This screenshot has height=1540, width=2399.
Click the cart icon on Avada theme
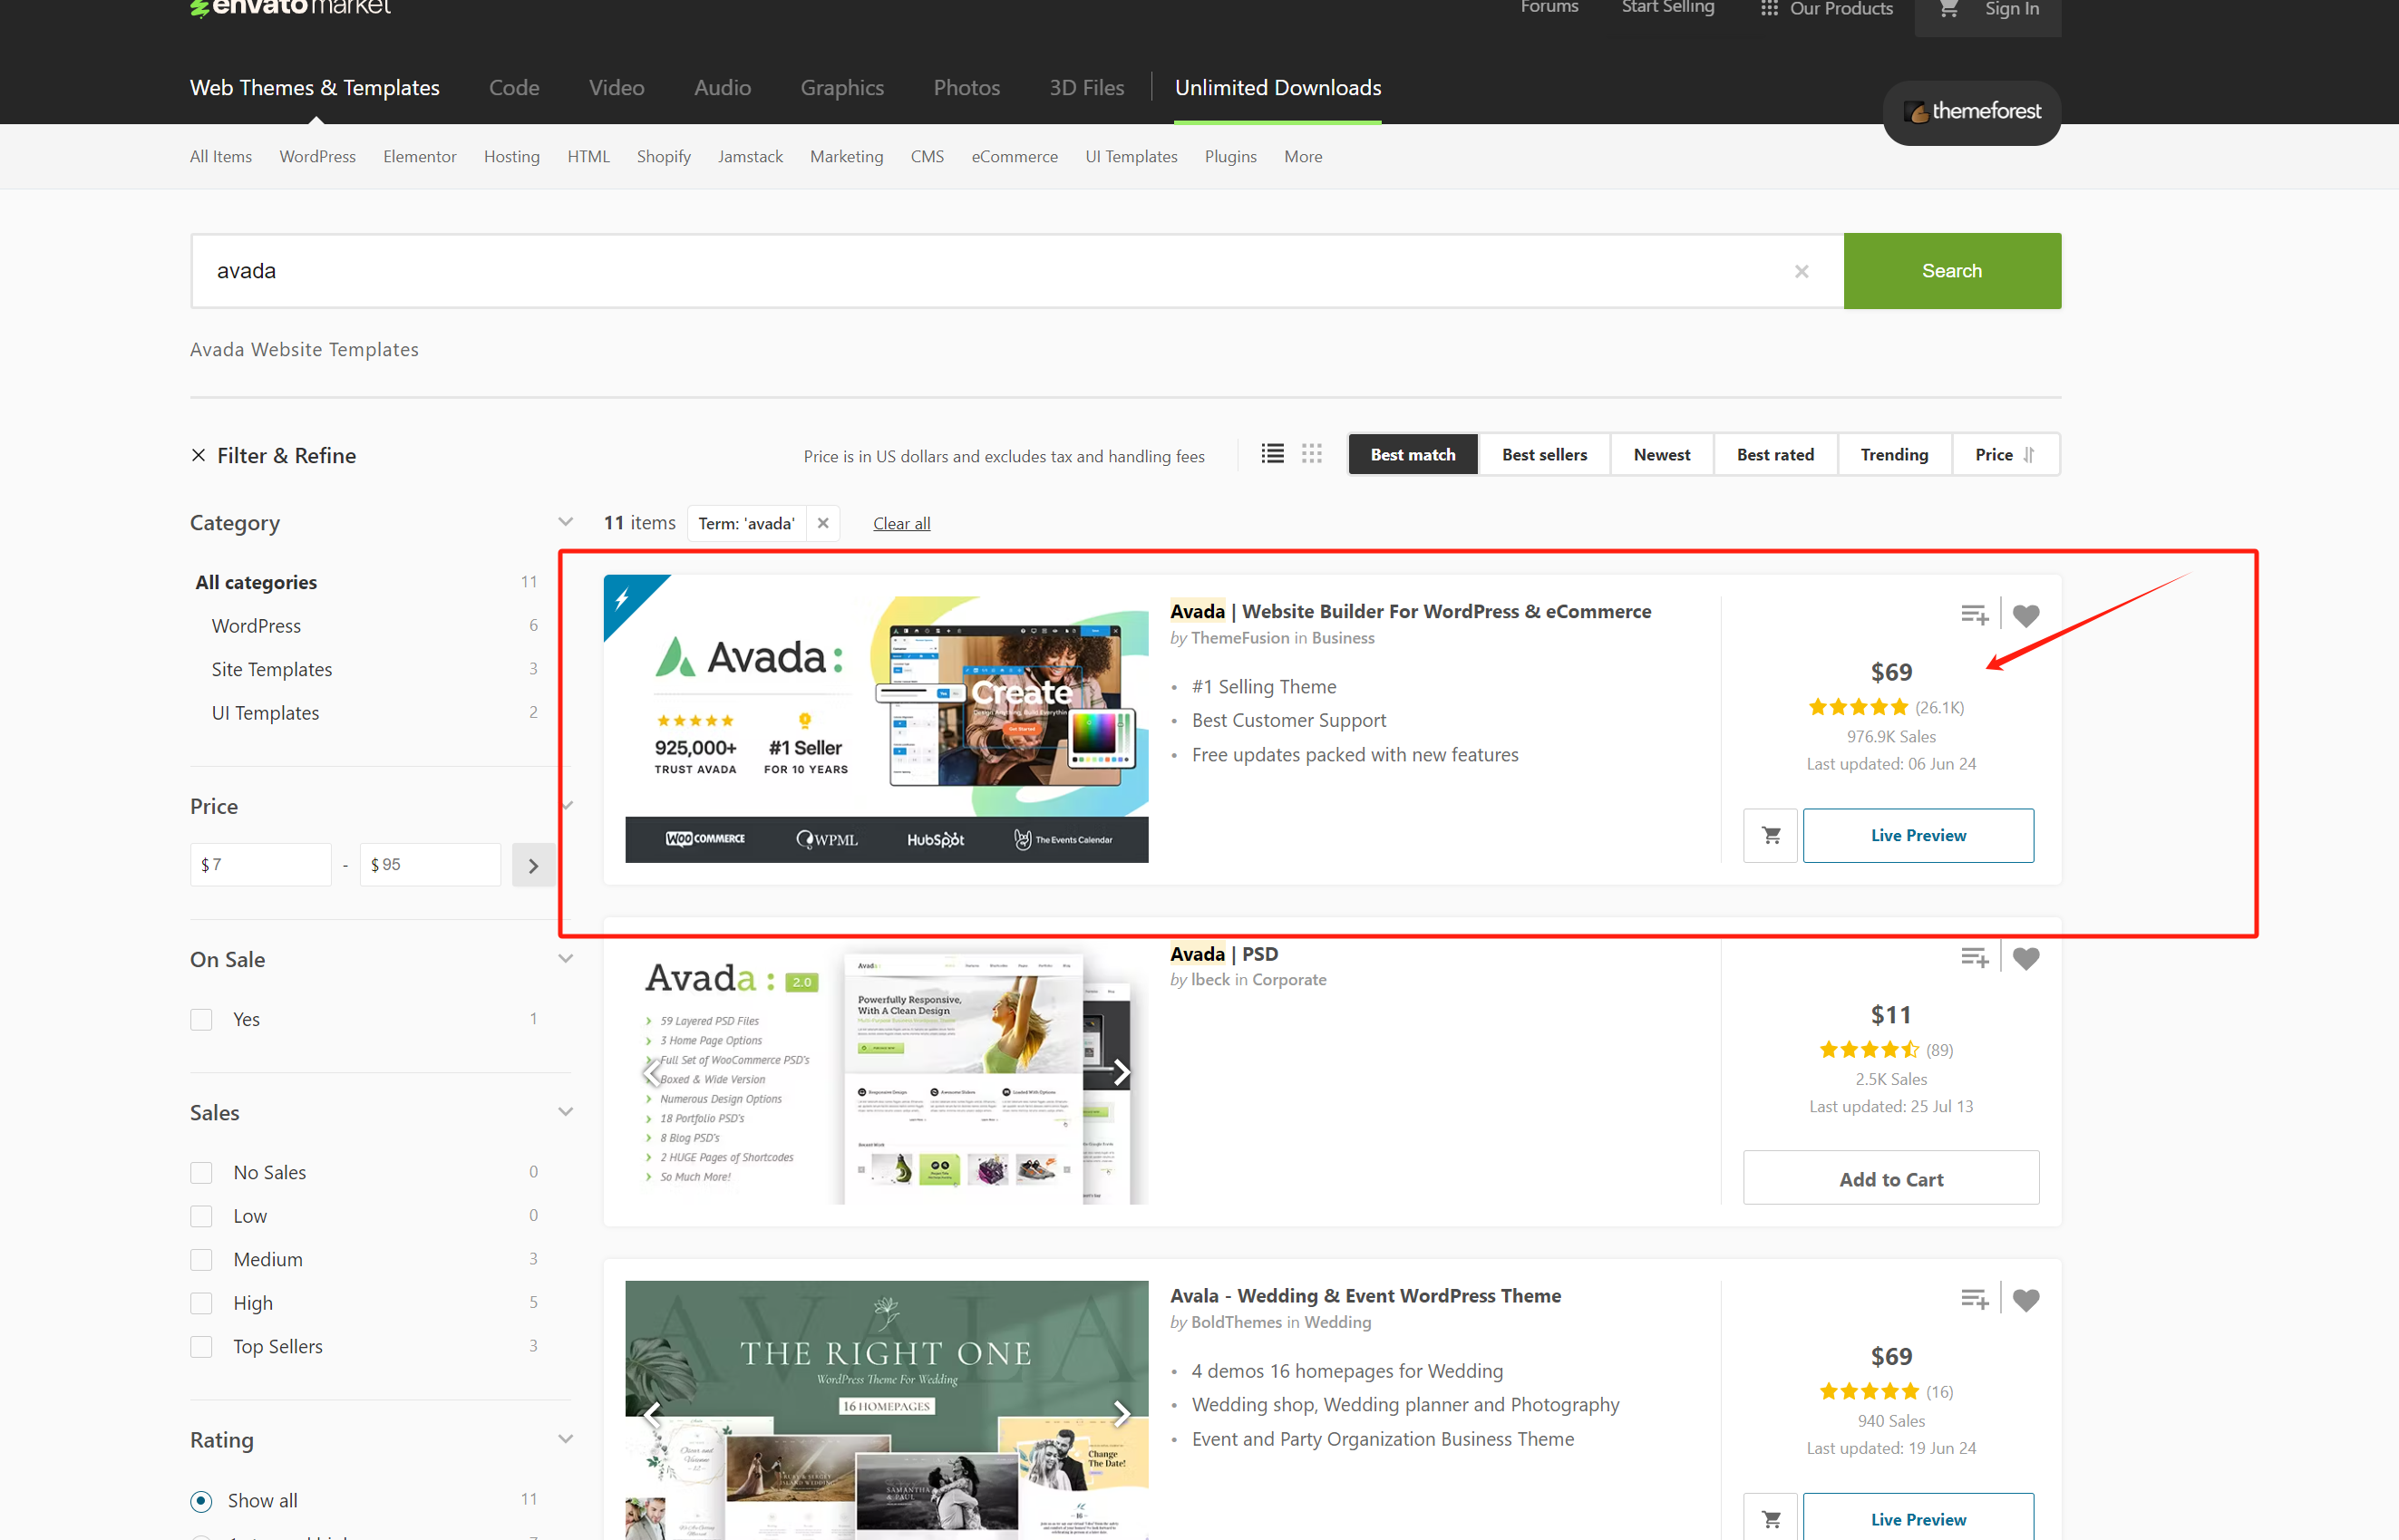pyautogui.click(x=1772, y=836)
